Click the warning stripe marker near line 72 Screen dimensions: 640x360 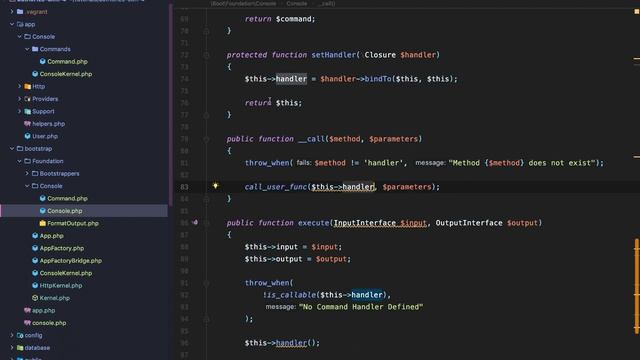(x=636, y=59)
